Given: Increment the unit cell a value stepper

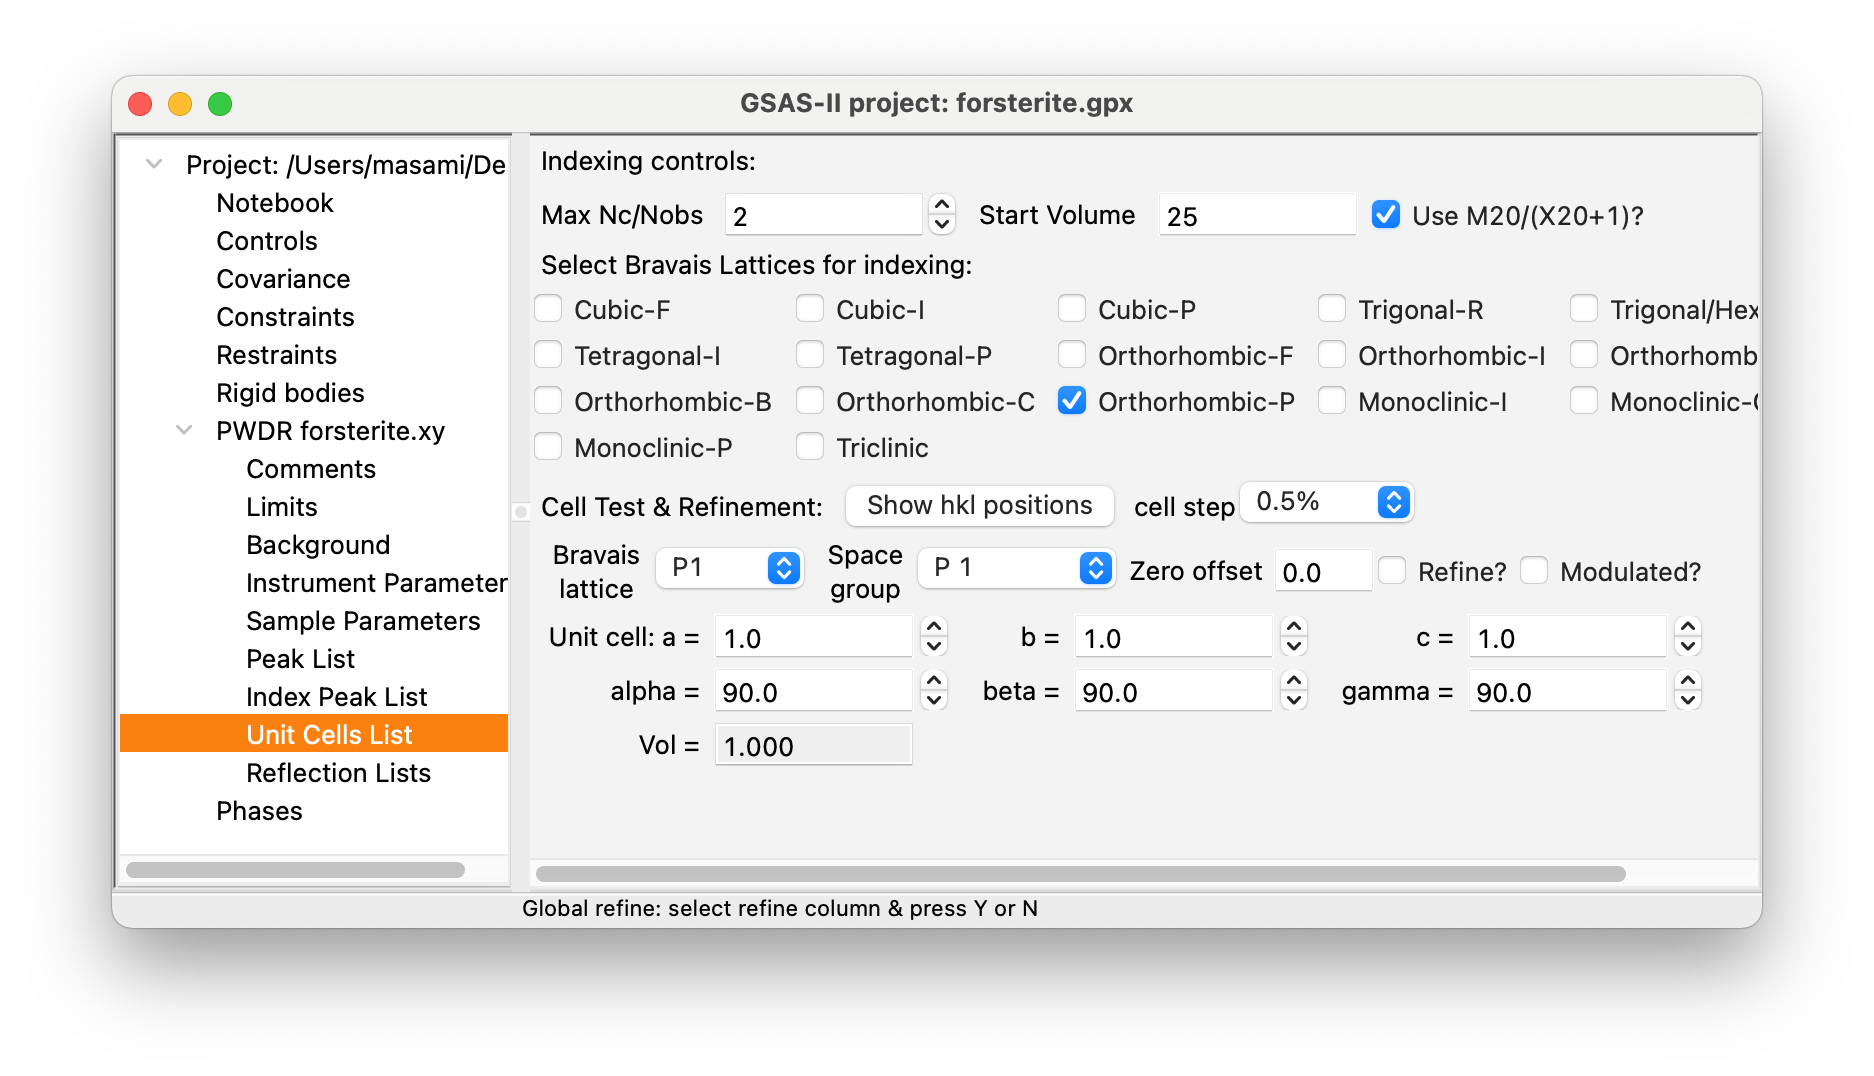Looking at the screenshot, I should 933,627.
